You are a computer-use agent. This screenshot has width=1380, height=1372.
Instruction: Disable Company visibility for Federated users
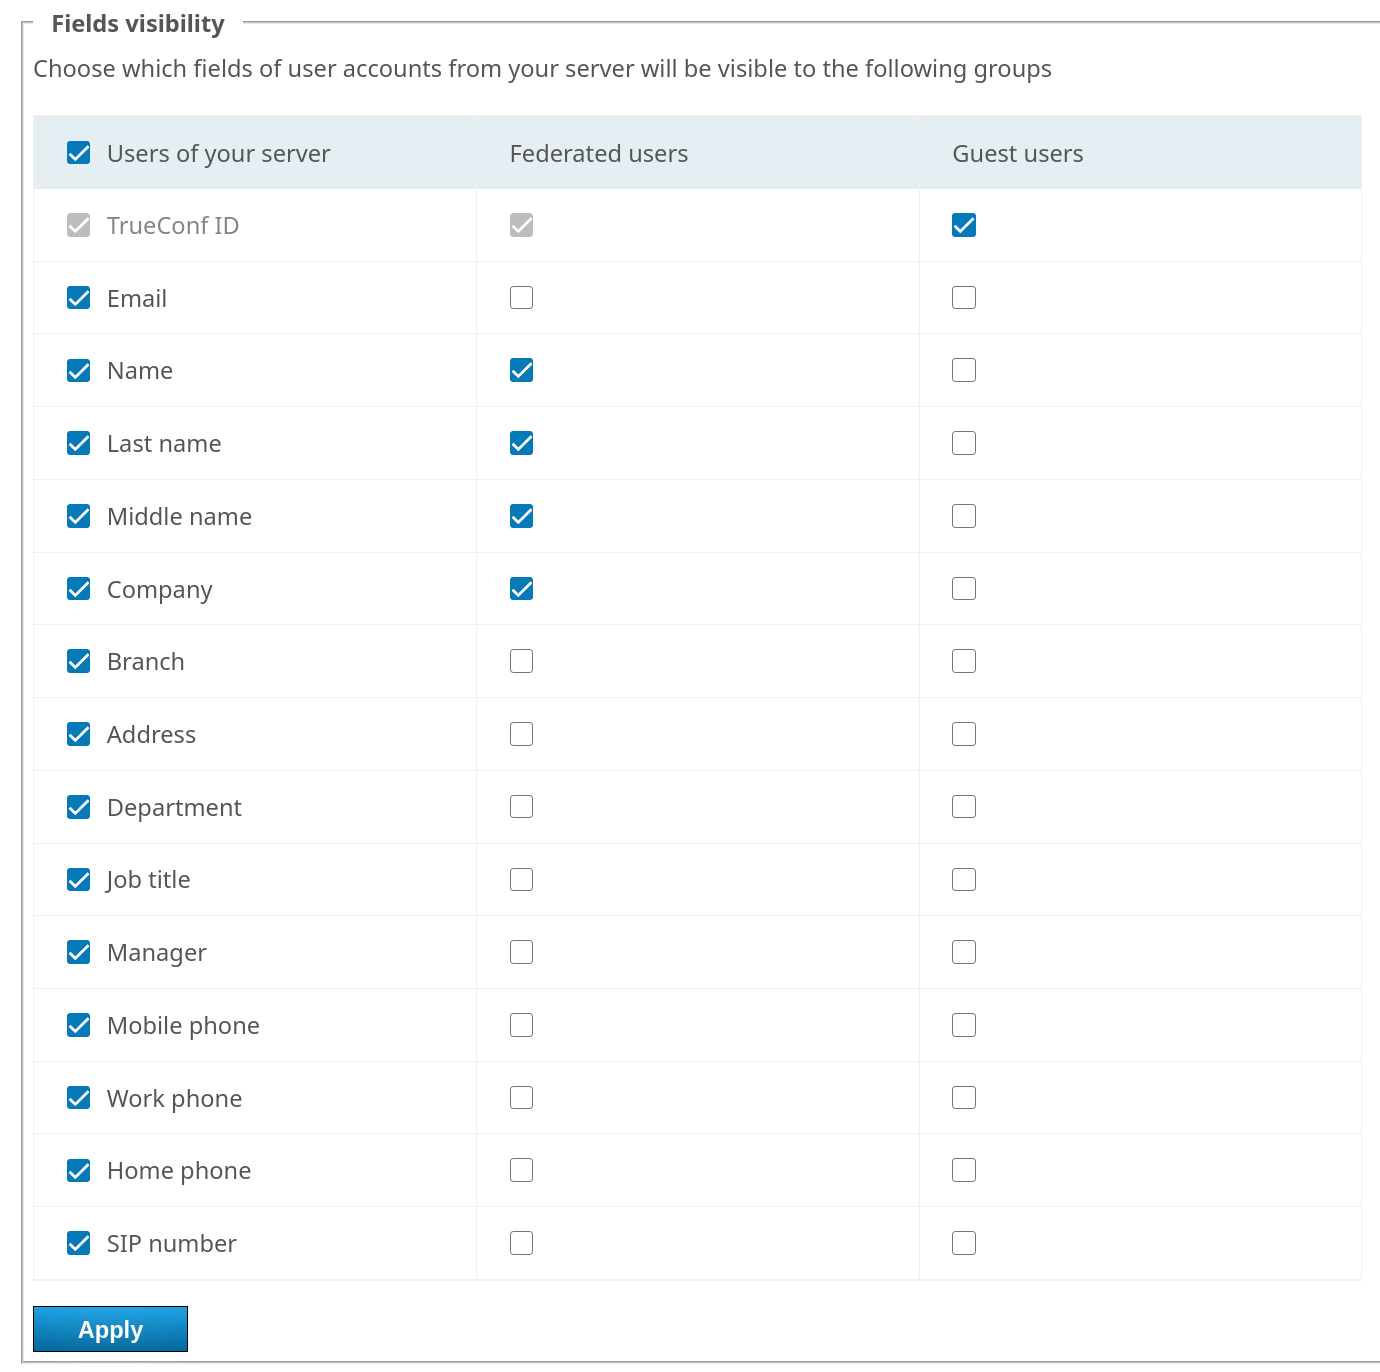point(521,589)
